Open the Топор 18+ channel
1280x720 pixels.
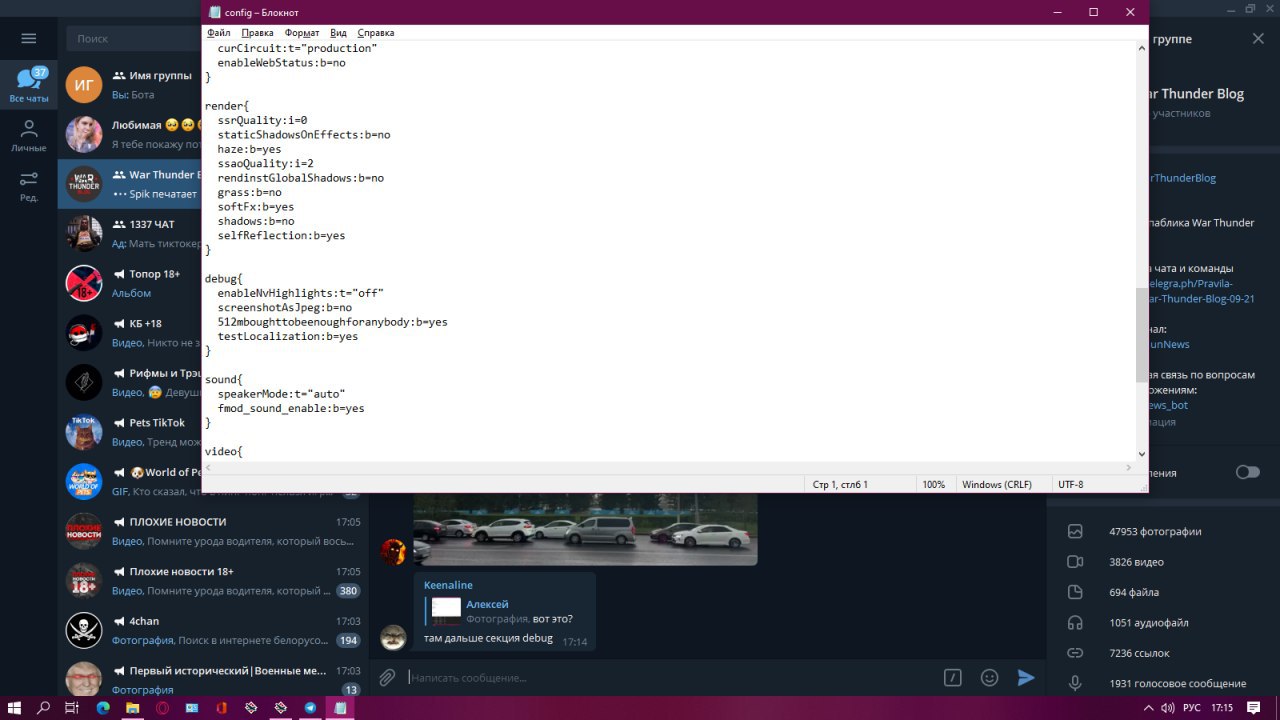(x=130, y=283)
